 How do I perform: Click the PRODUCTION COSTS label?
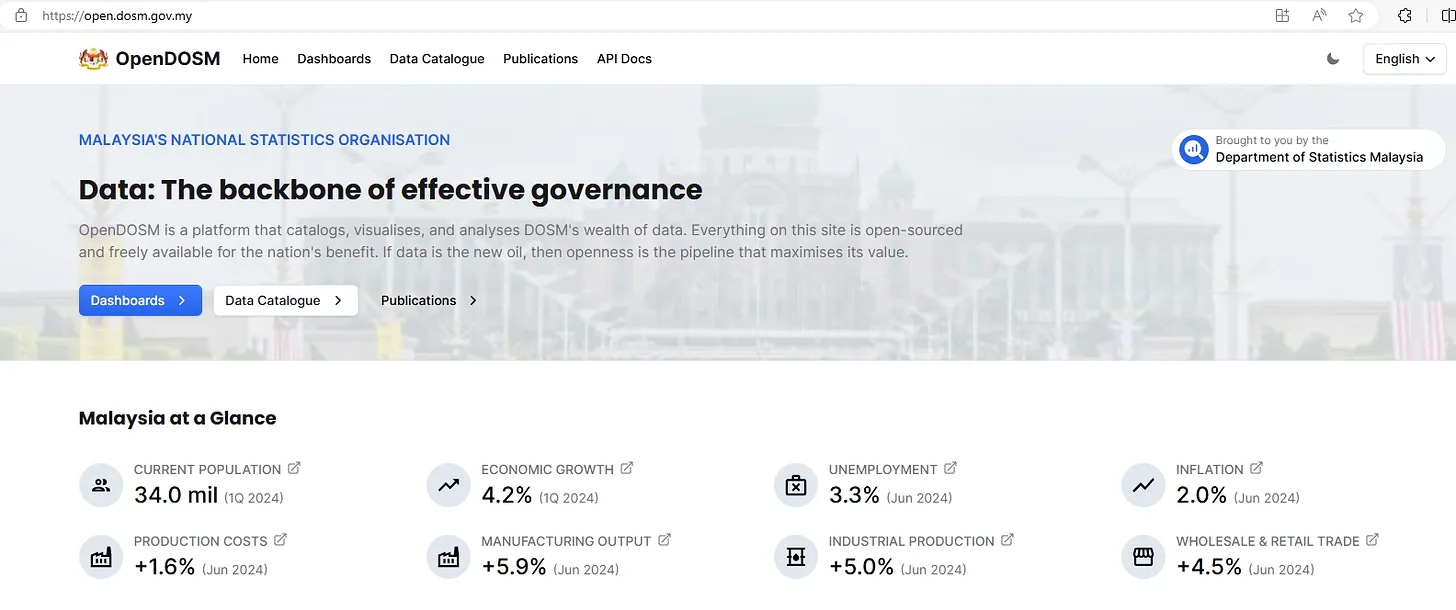[x=201, y=541]
